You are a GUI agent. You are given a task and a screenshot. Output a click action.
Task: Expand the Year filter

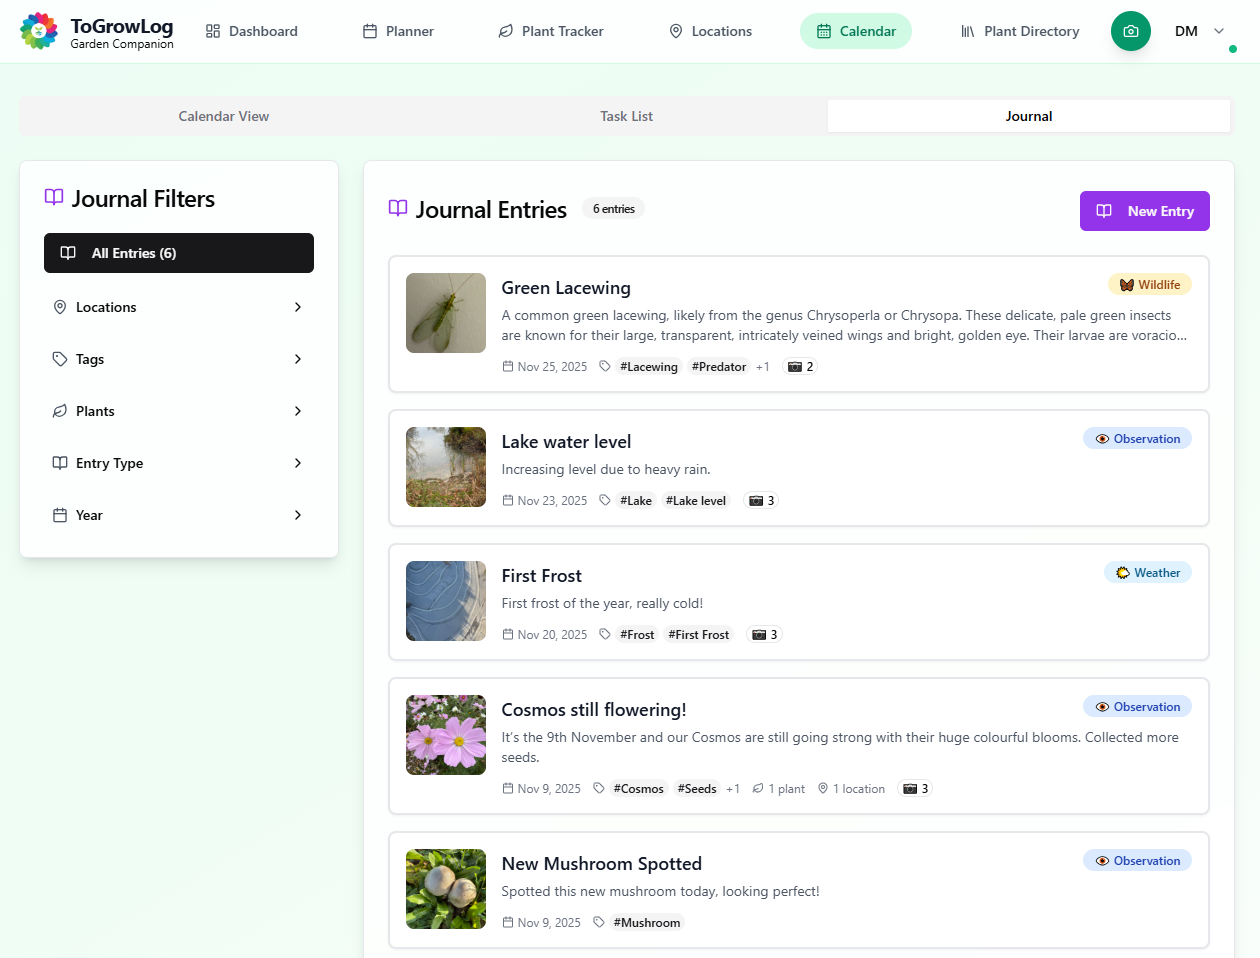pos(179,515)
